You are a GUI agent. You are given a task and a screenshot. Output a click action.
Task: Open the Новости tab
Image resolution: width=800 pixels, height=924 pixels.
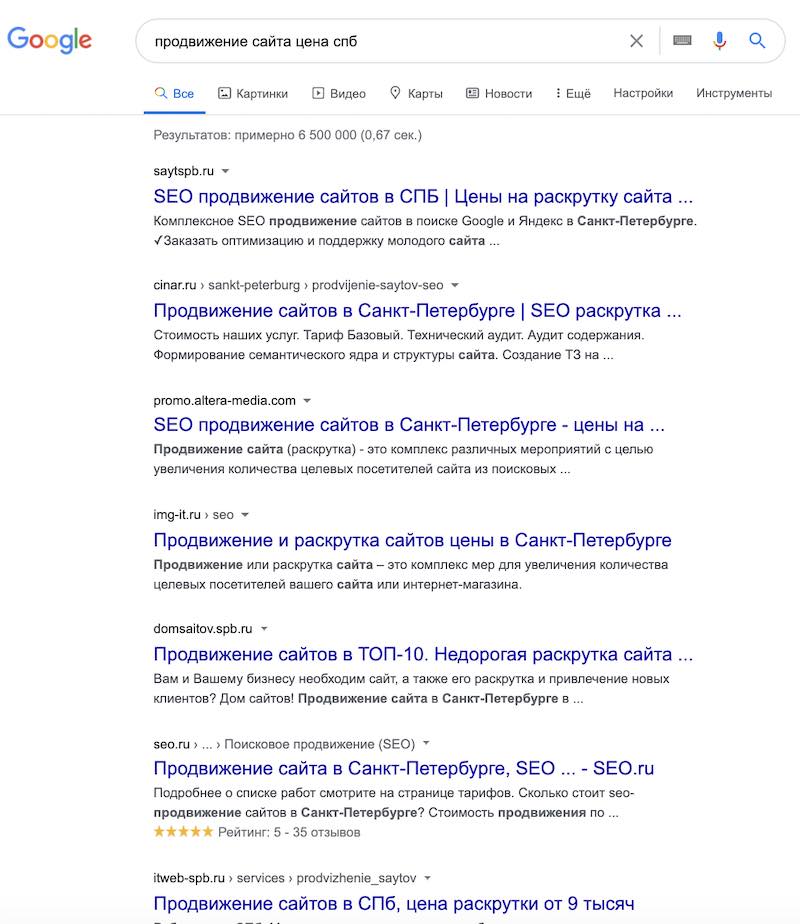[499, 93]
